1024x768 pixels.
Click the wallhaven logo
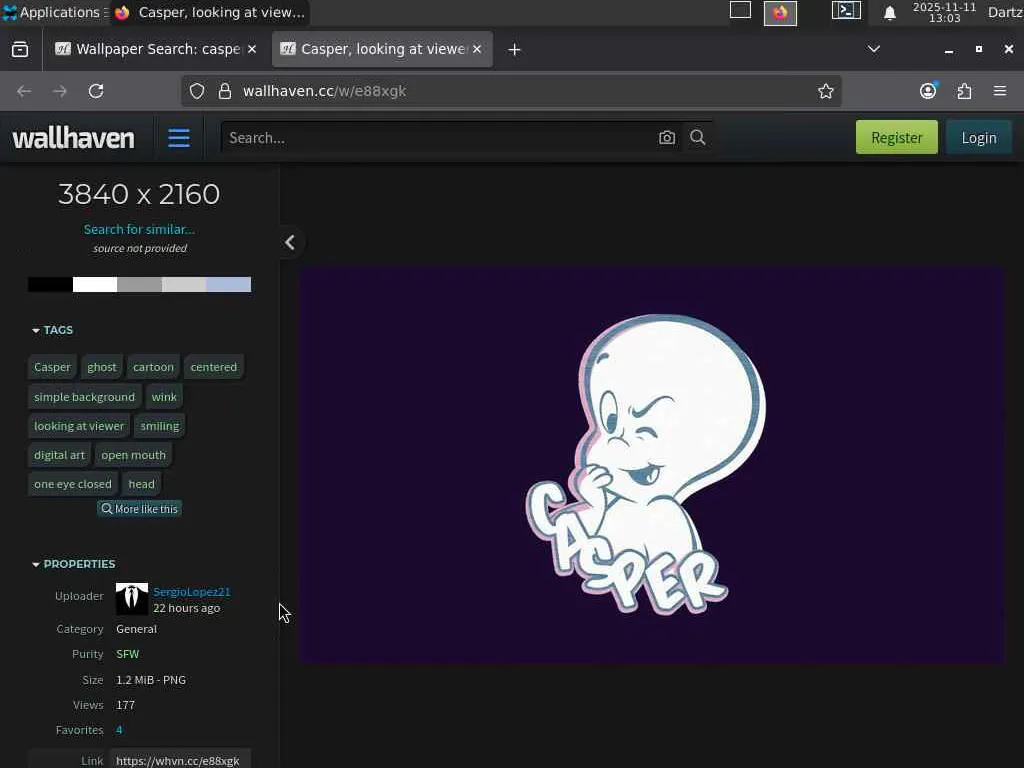74,138
